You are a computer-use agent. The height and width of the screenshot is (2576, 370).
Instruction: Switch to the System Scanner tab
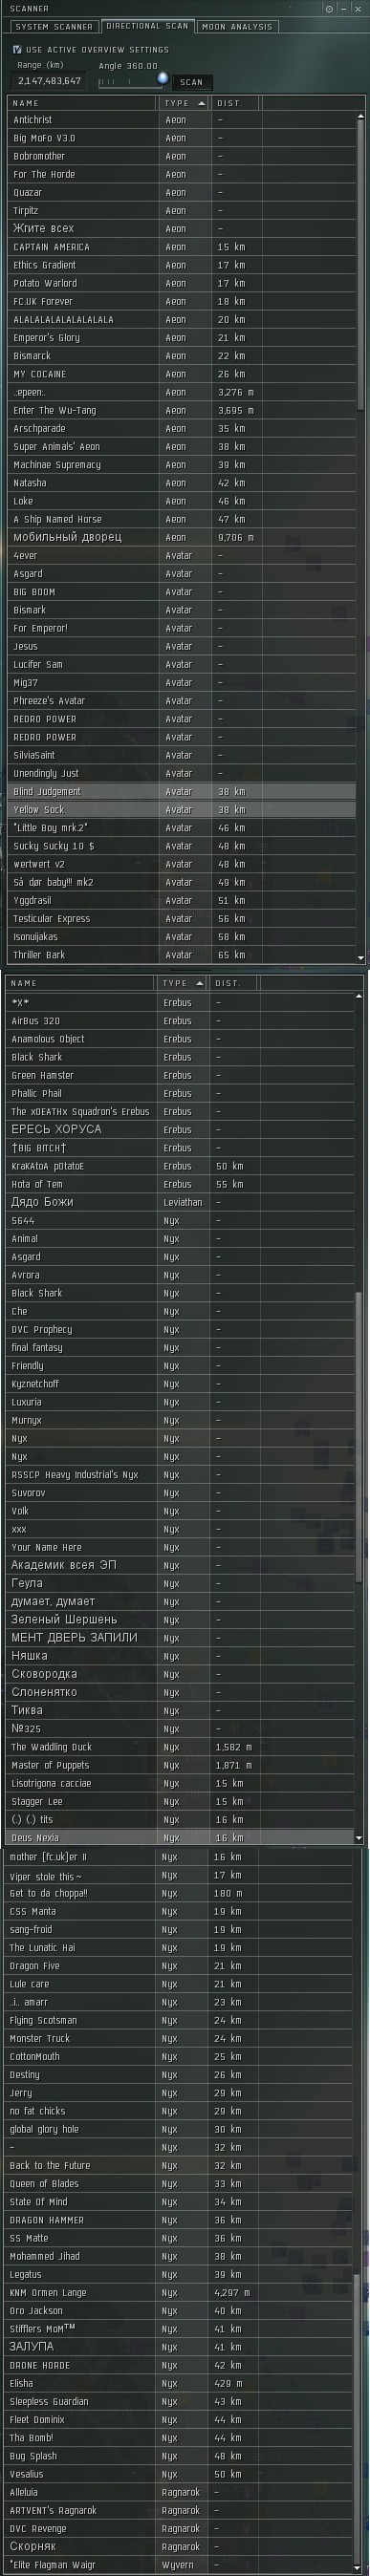click(54, 27)
